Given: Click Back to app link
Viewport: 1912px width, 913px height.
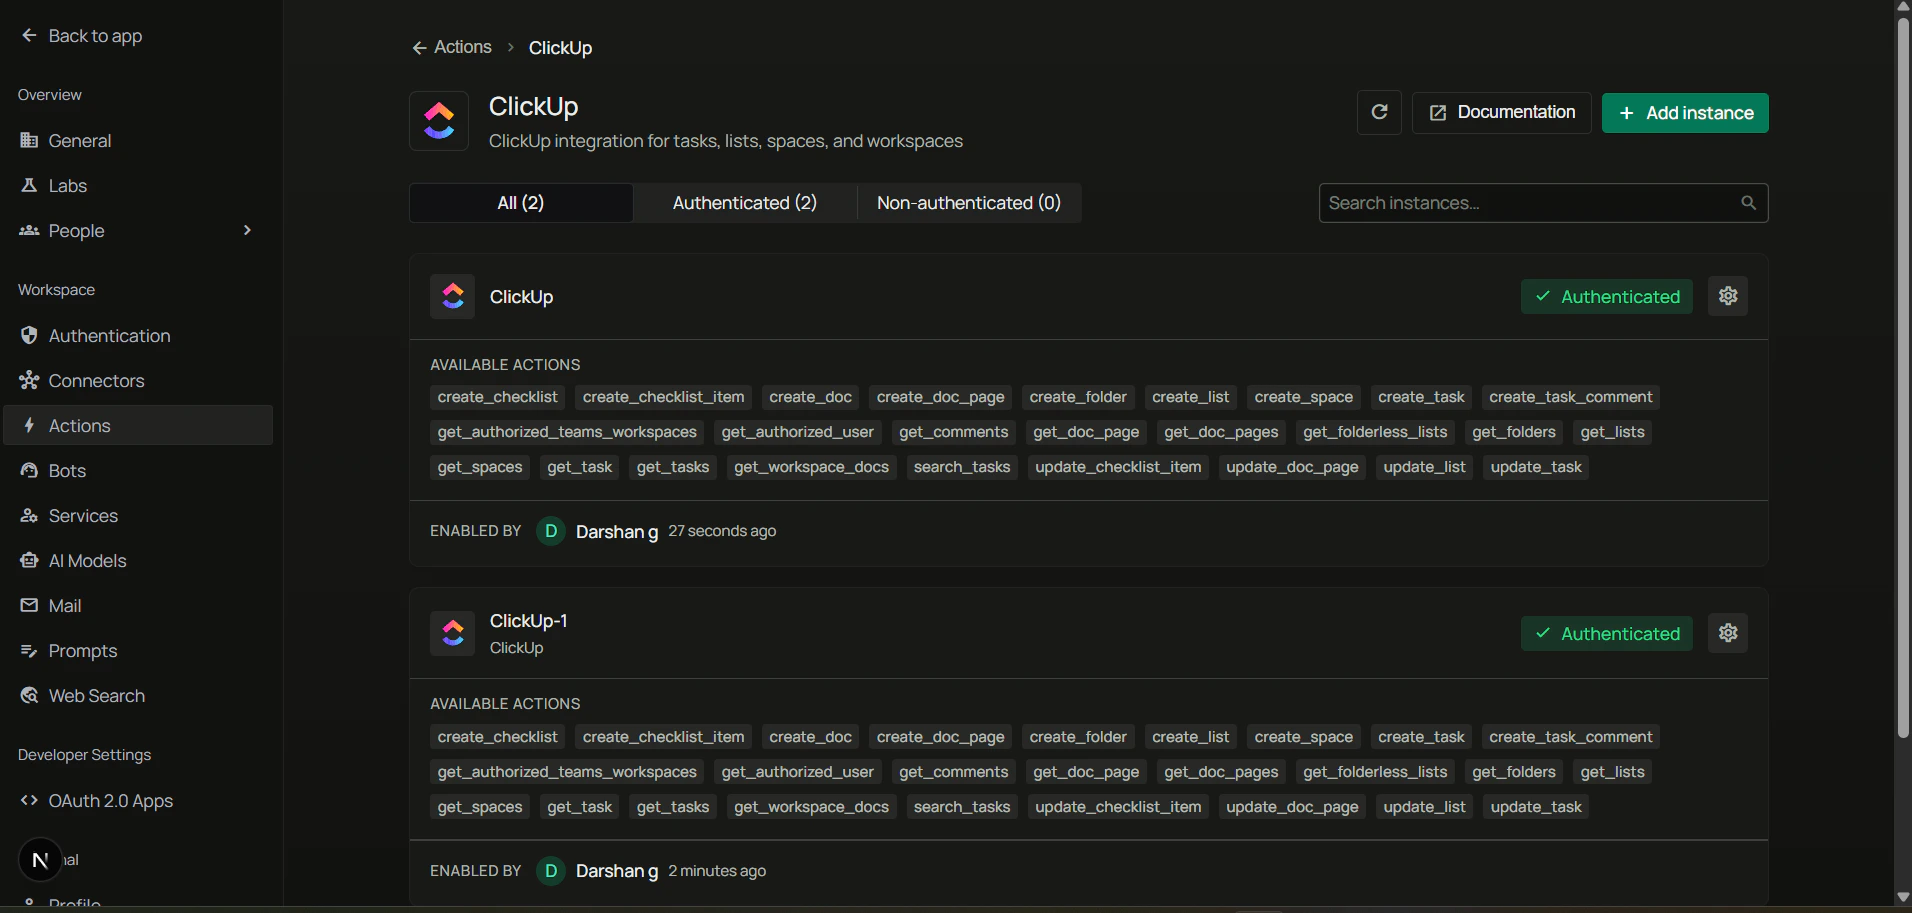Looking at the screenshot, I should [x=82, y=36].
